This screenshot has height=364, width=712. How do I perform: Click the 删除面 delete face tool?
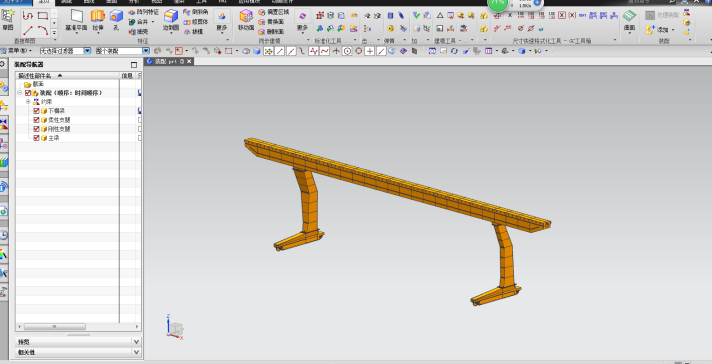(271, 32)
